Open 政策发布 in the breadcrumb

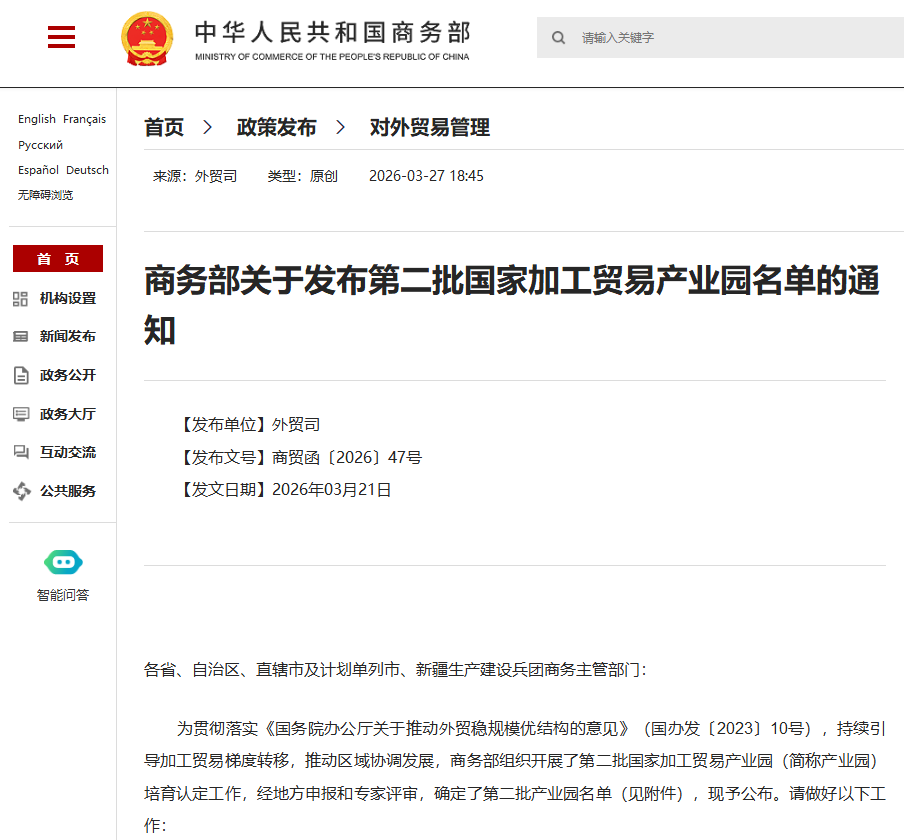click(276, 128)
